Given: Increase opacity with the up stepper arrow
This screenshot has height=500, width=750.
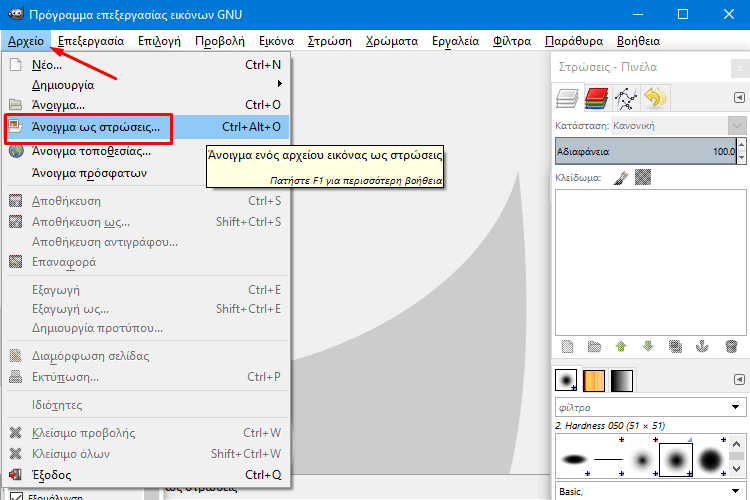Looking at the screenshot, I should [741, 145].
